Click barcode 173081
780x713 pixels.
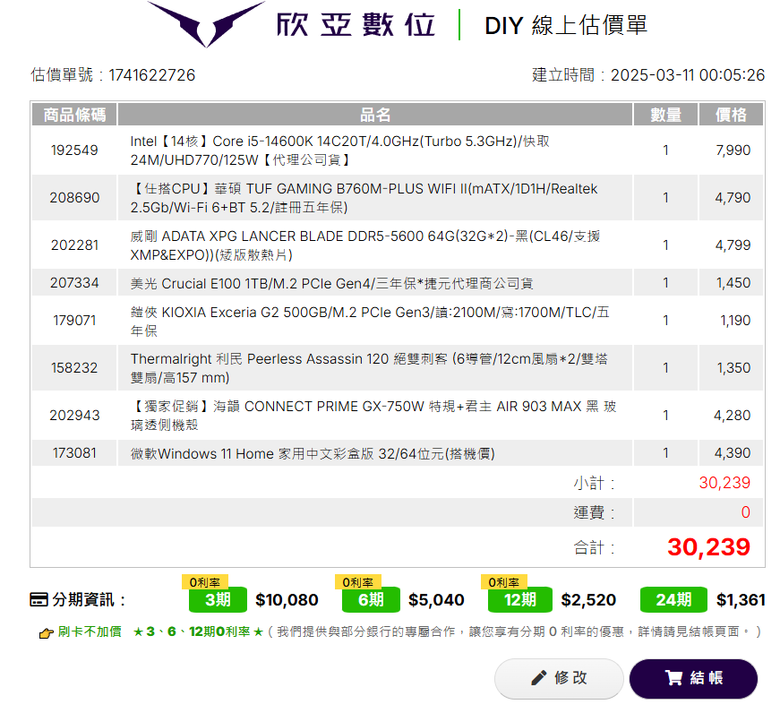coord(74,453)
